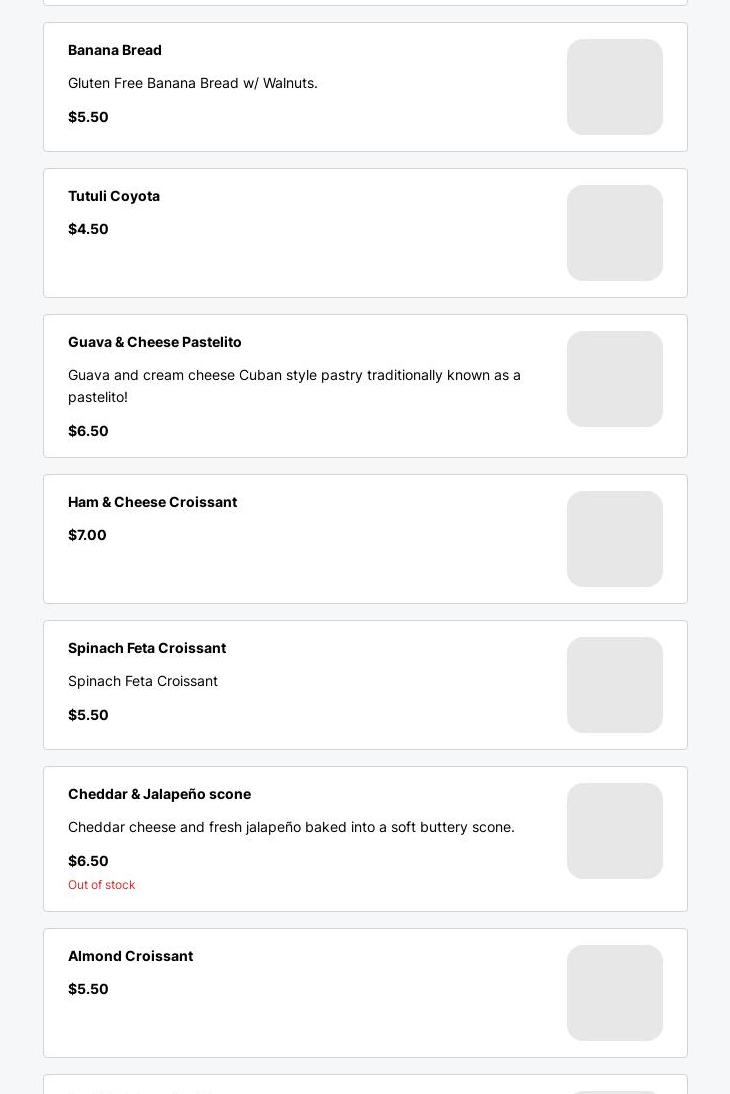Click the Tutuli Coyota thumbnail image
The width and height of the screenshot is (730, 1094).
coord(614,233)
